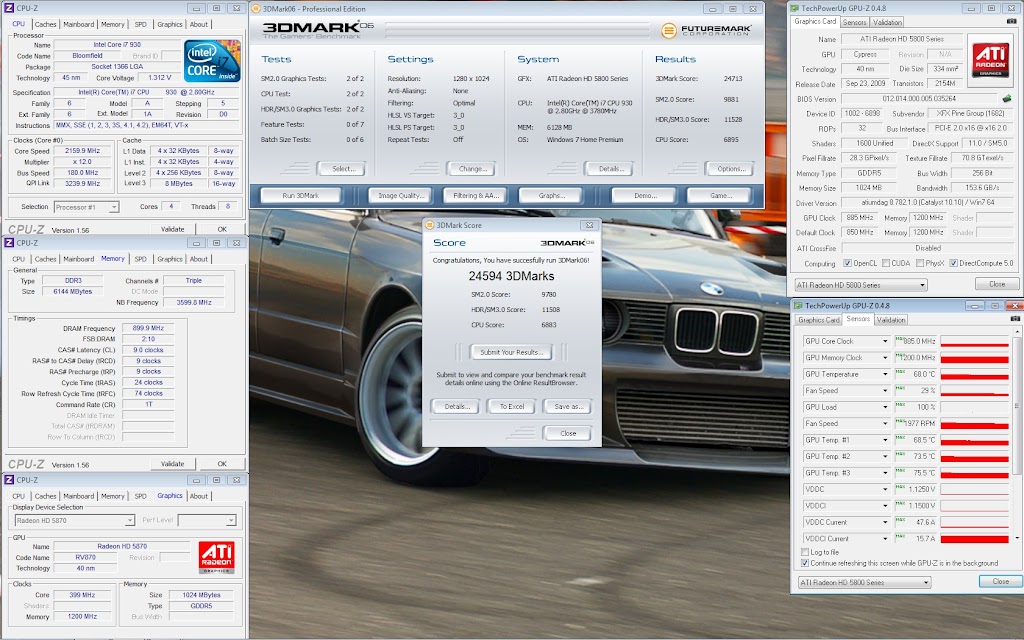Click the Intel Core i7 logo in CPU-Z

click(212, 61)
